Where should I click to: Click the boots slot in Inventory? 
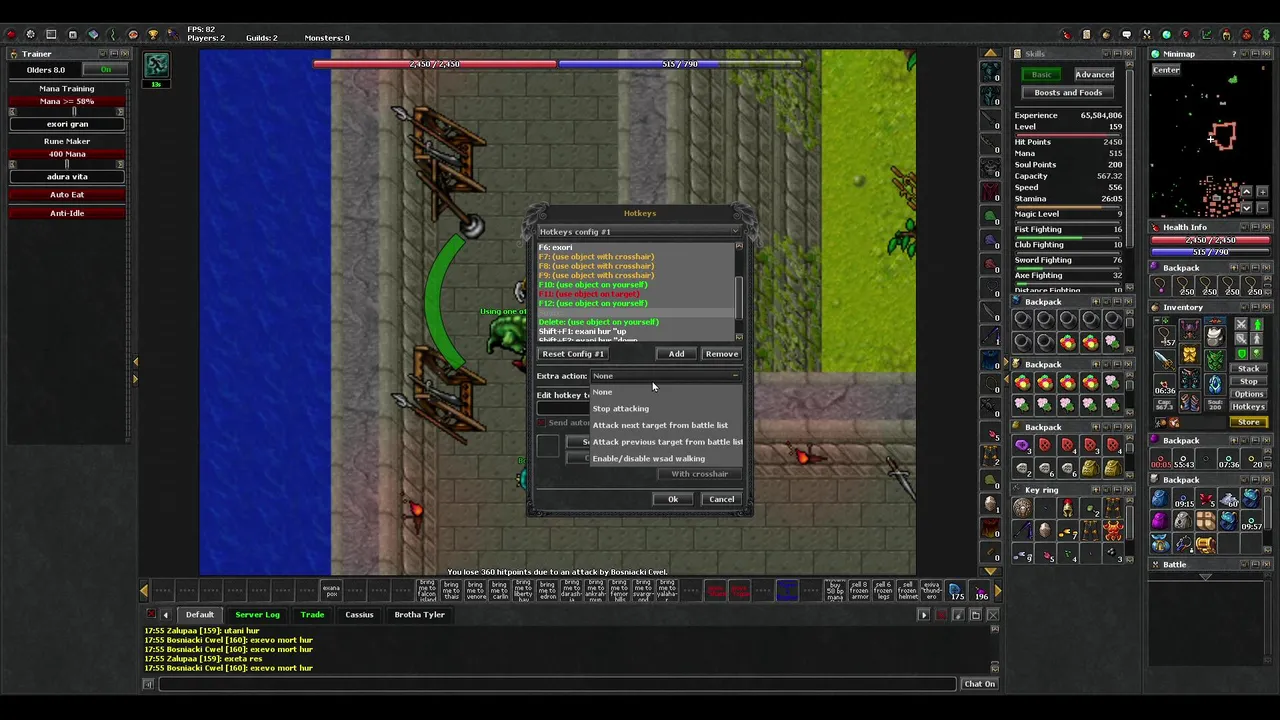[x=1190, y=402]
